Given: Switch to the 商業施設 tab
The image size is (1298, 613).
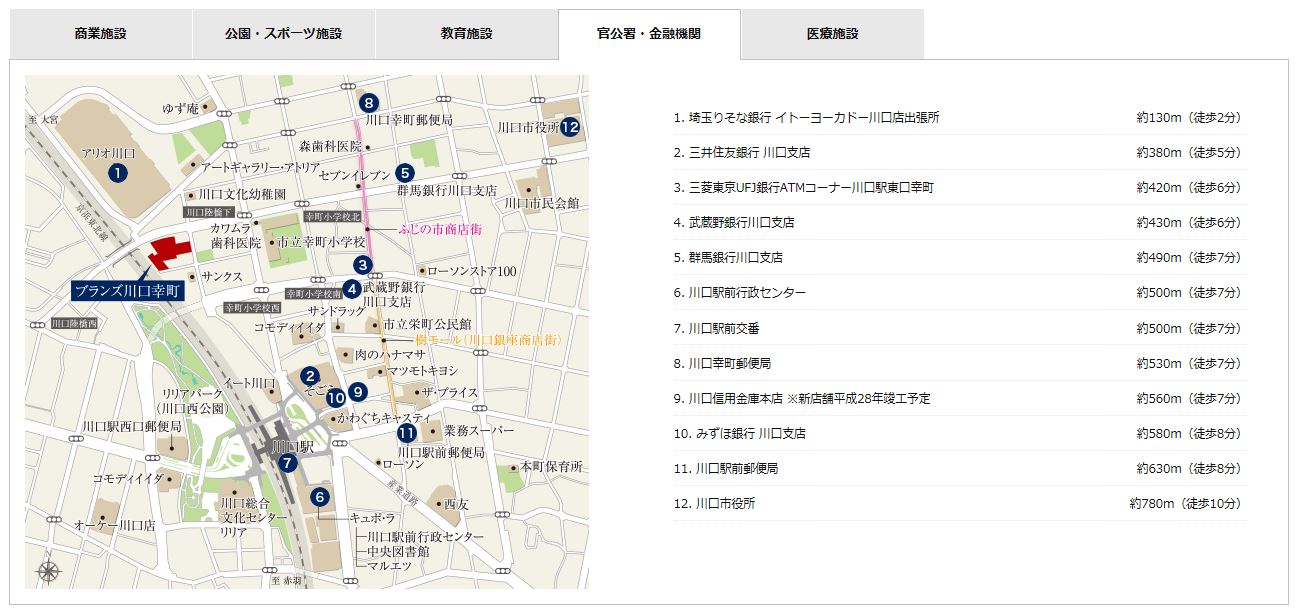Looking at the screenshot, I should click(x=100, y=34).
